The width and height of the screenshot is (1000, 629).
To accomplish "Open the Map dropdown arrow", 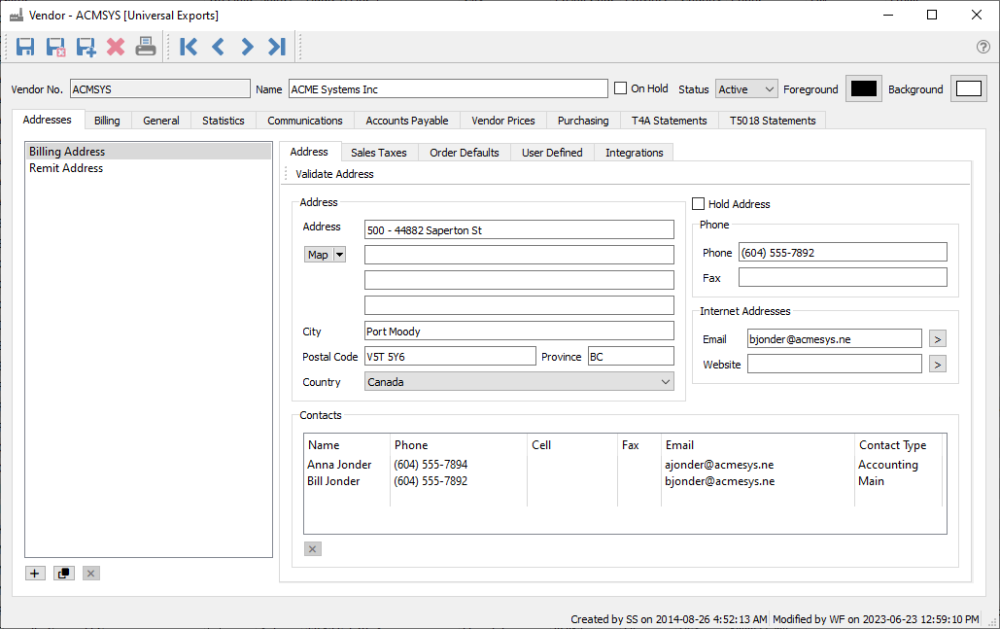I will pos(340,255).
